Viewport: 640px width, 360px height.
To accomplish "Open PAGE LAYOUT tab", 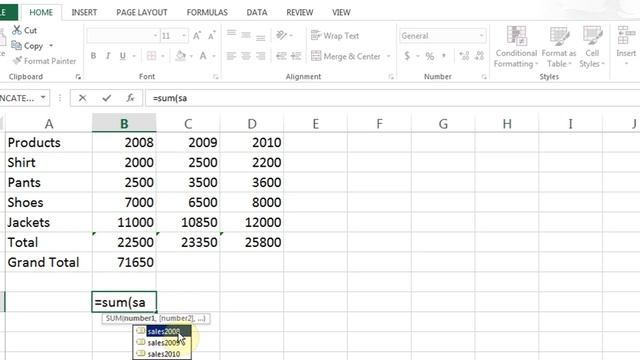I will pos(142,12).
